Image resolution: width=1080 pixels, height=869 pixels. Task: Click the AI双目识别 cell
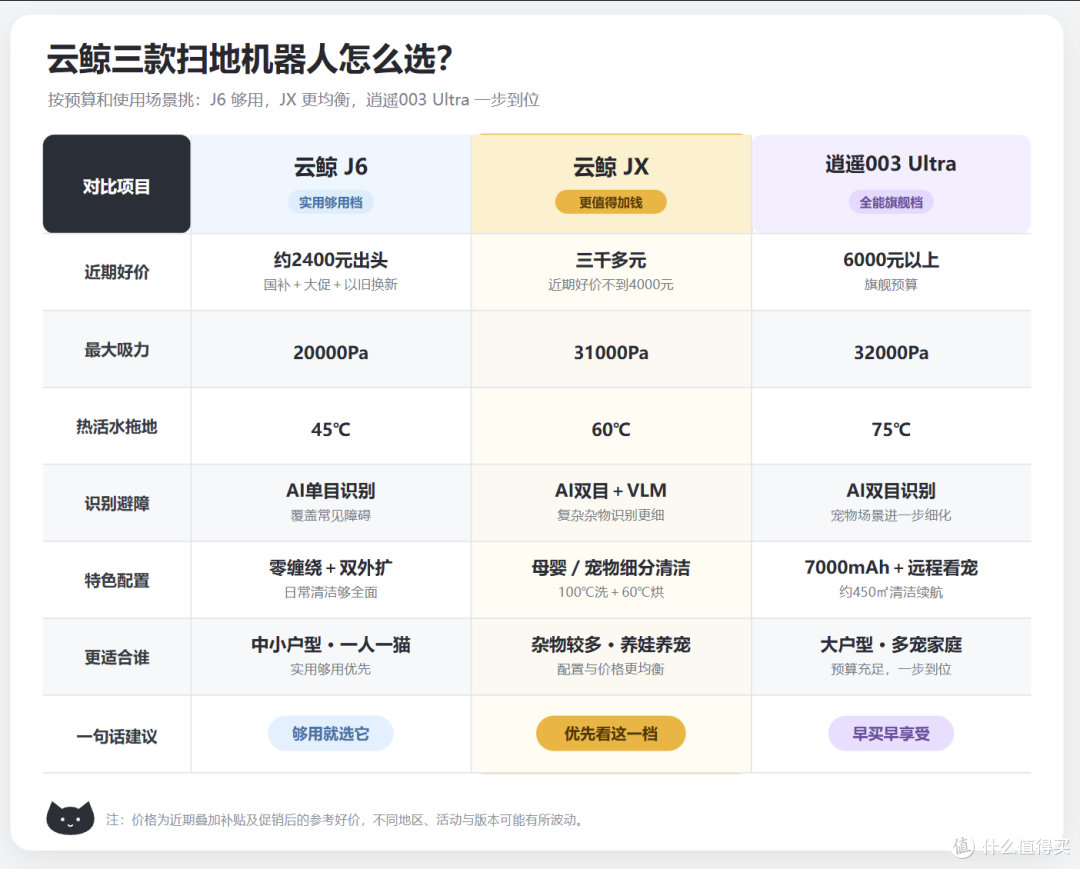(891, 491)
